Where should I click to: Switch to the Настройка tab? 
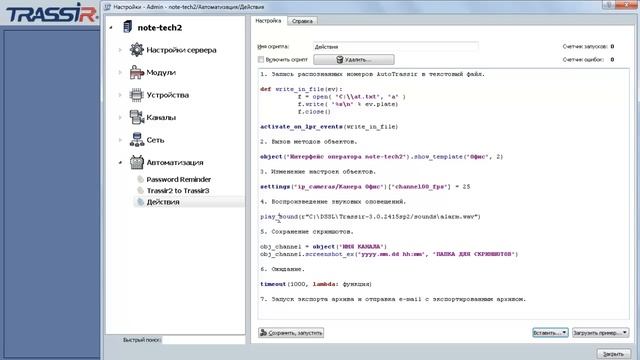(x=269, y=21)
